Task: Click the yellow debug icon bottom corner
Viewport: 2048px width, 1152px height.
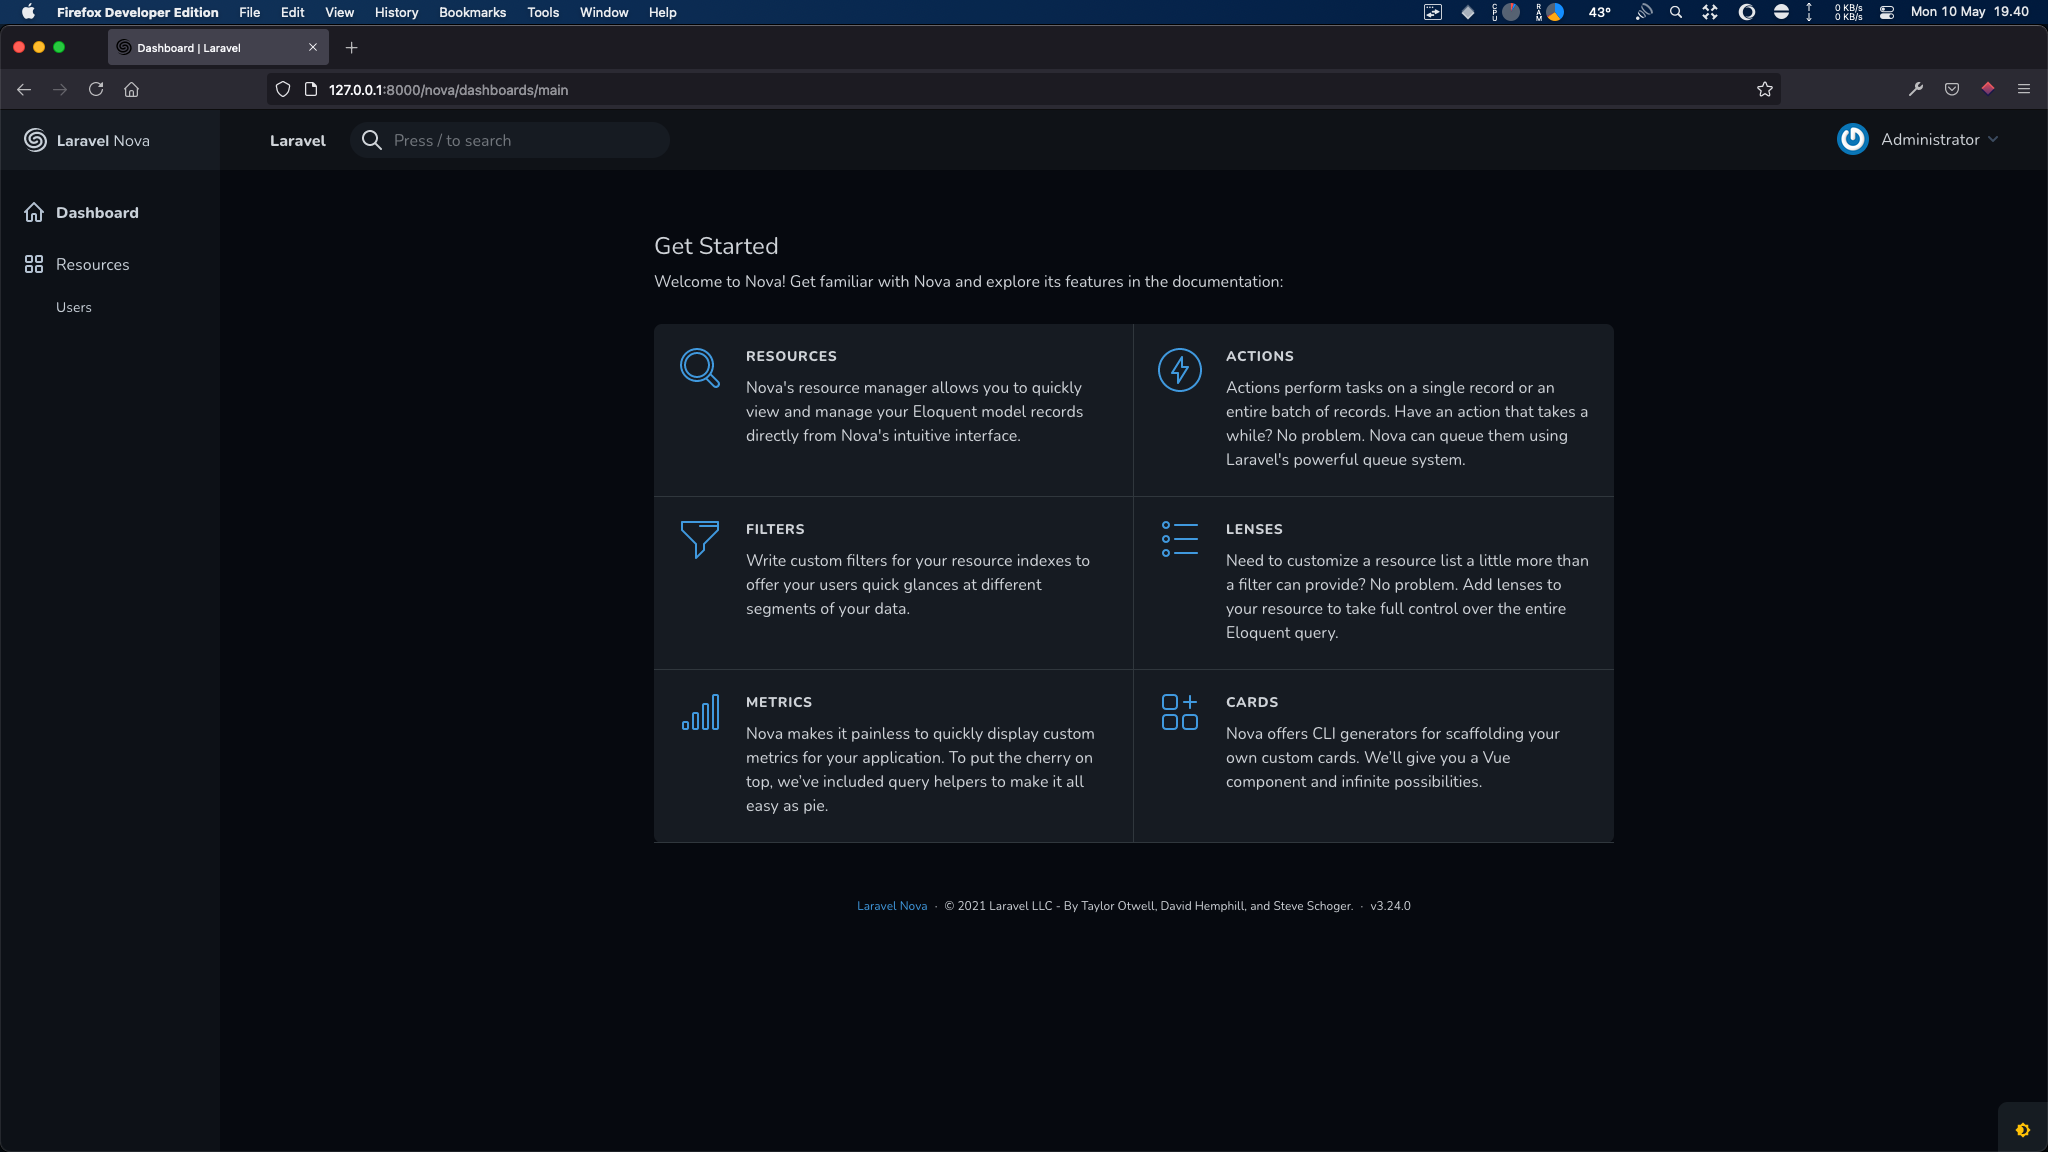Action: tap(2023, 1130)
